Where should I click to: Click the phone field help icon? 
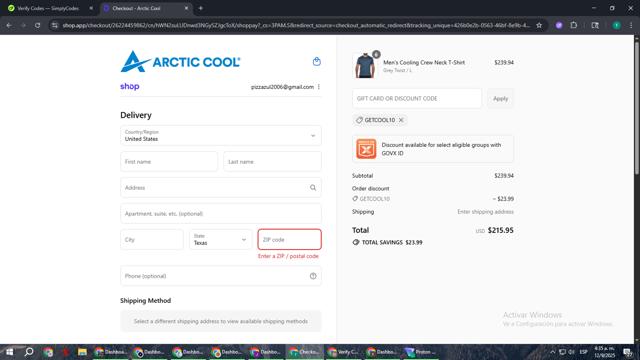[313, 276]
